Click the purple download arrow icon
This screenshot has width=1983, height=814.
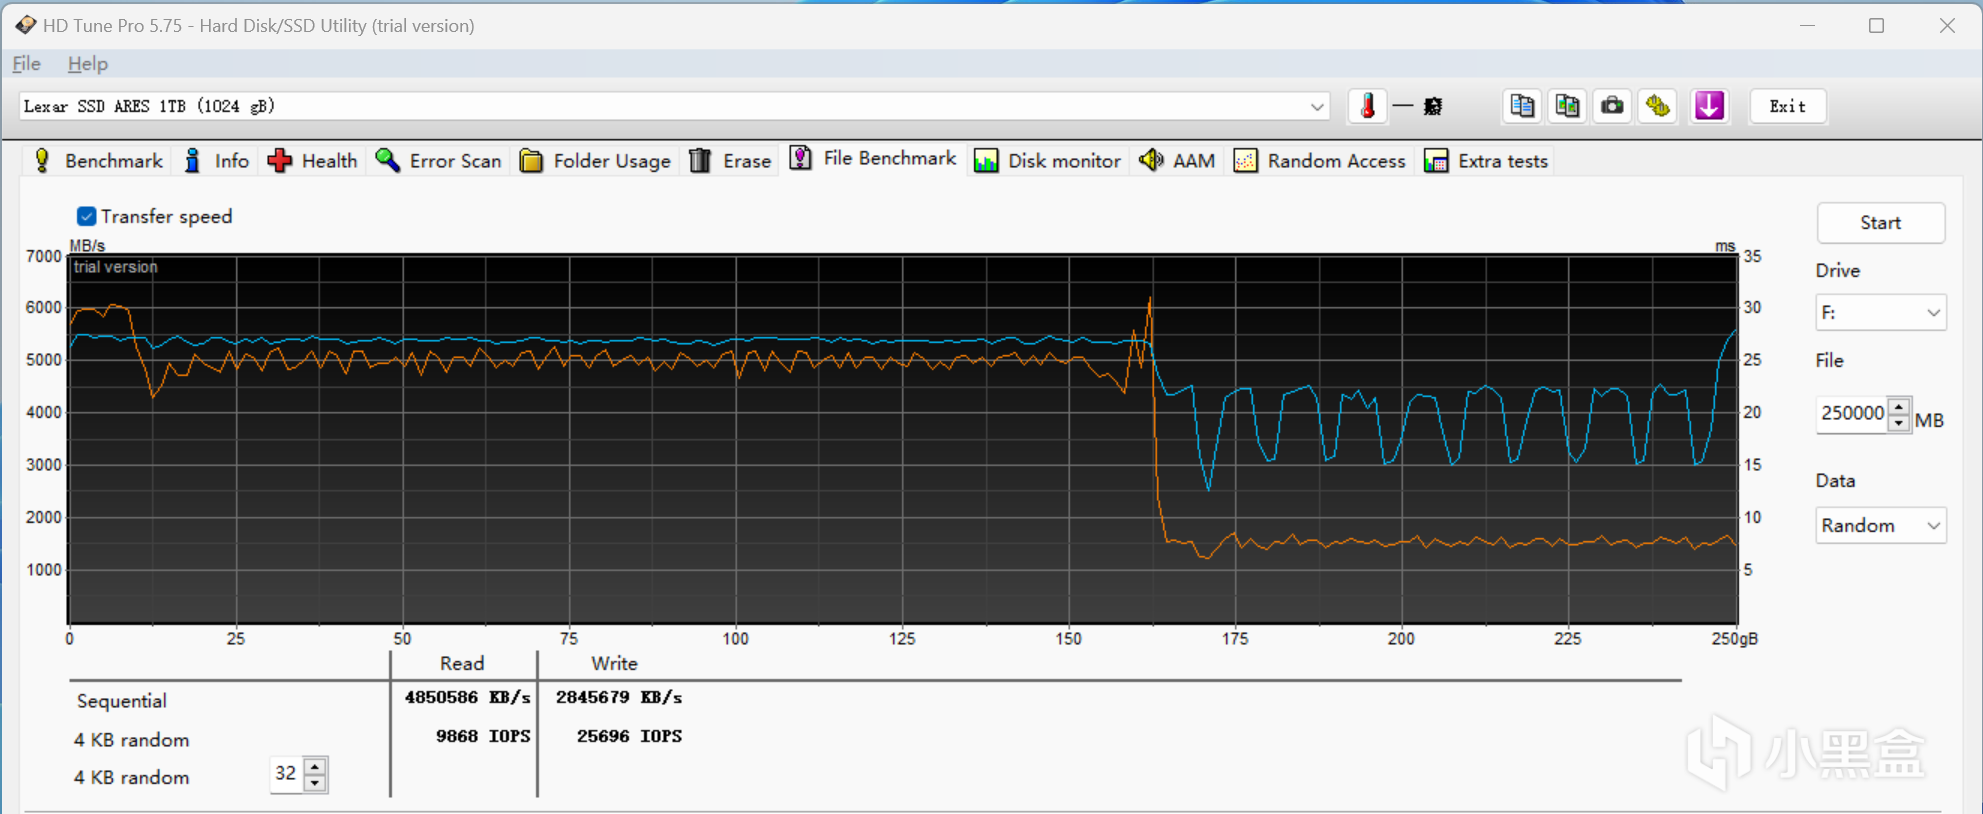pos(1709,106)
